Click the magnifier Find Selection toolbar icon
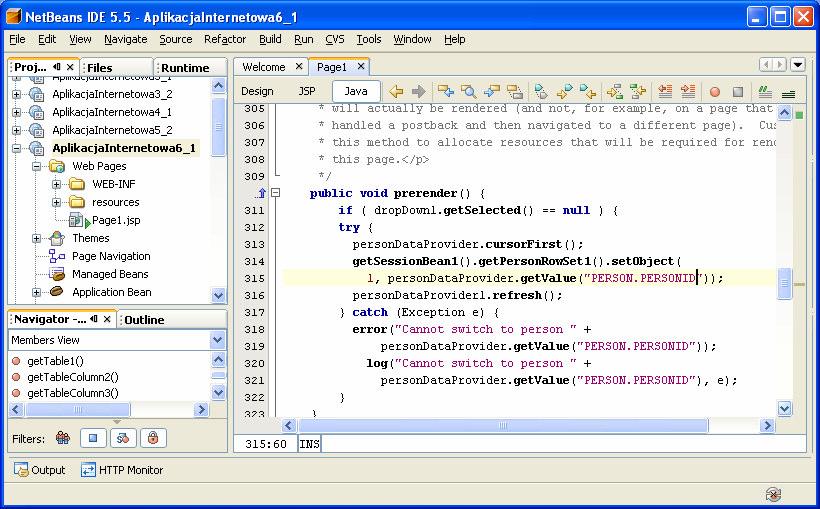 [x=469, y=92]
